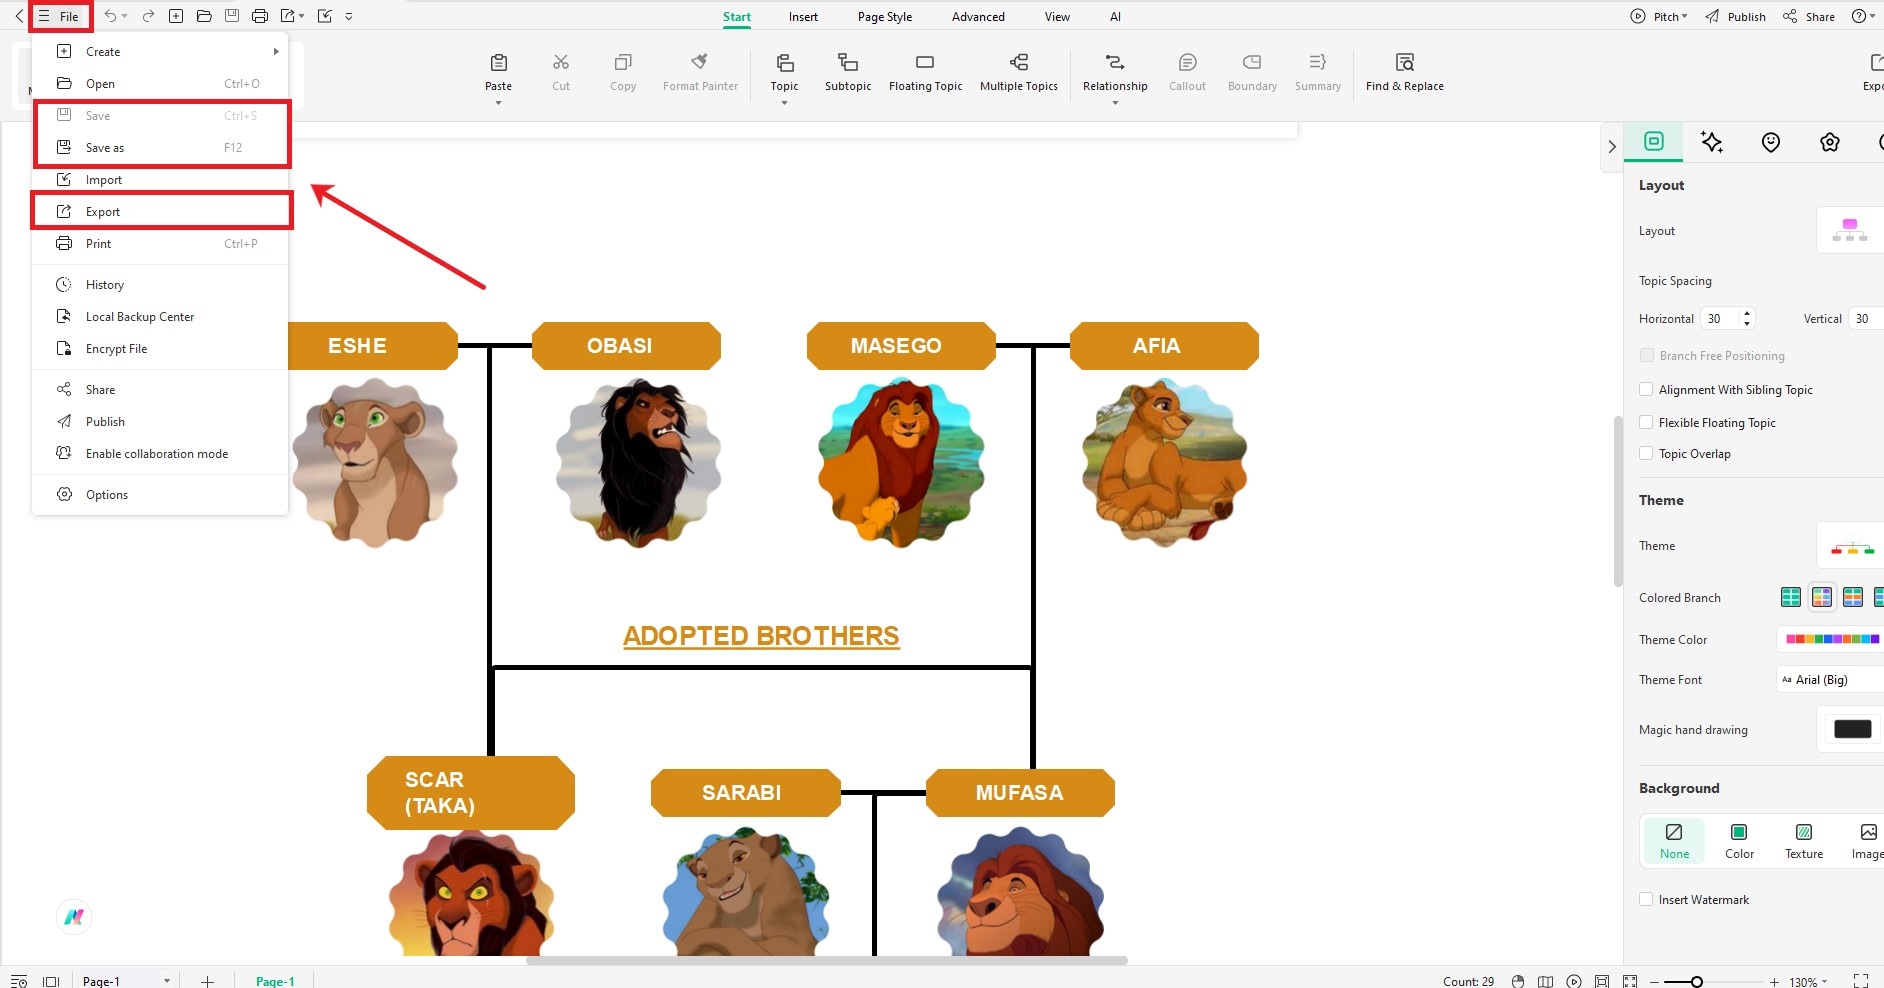
Task: Open Theme Font Arial (Big) dropdown
Action: 1830,679
